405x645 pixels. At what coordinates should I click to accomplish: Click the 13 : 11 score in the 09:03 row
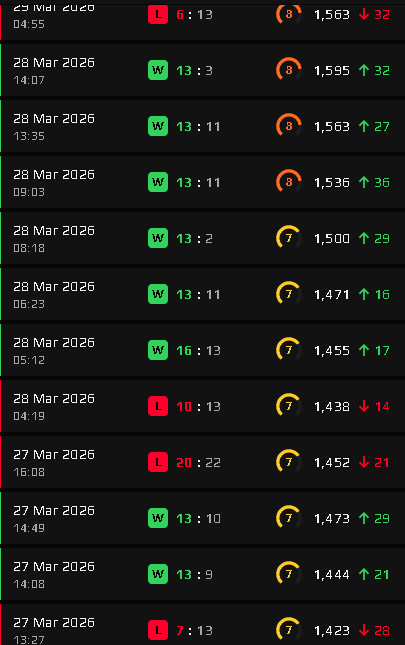pos(198,183)
